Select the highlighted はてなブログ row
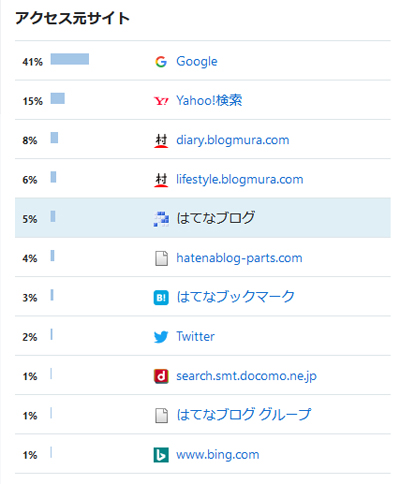The image size is (400, 484). [203, 218]
